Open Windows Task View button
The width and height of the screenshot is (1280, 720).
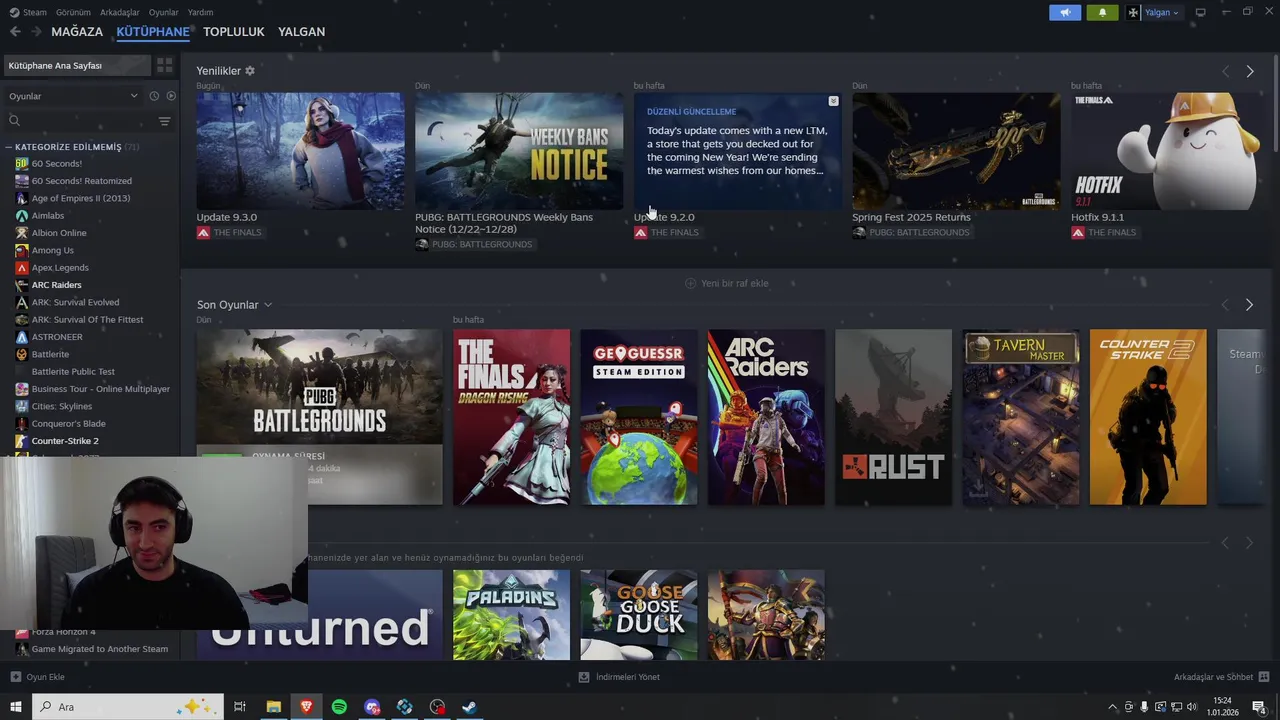pyautogui.click(x=240, y=707)
